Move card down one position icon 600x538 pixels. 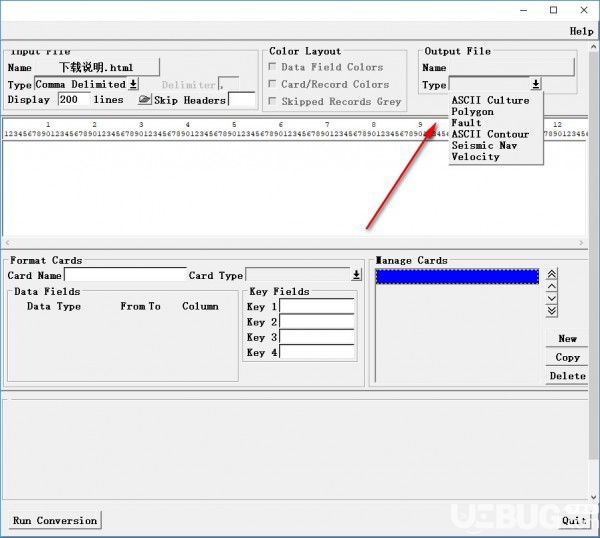(551, 298)
